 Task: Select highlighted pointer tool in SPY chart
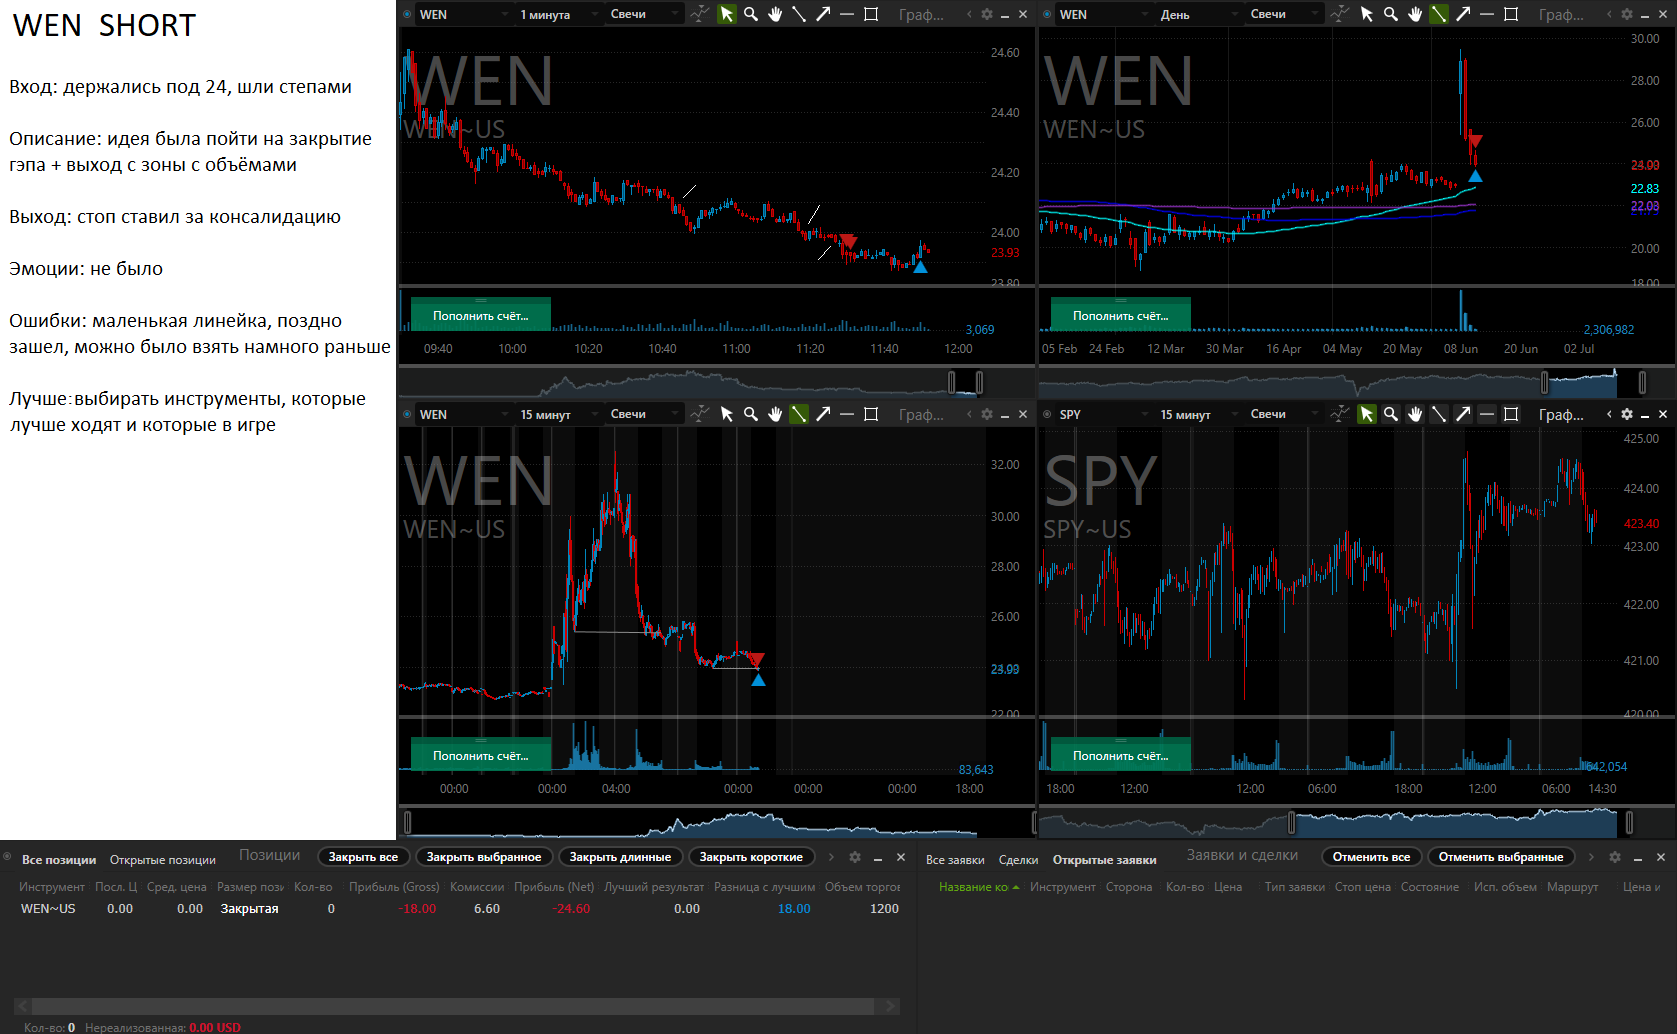[1367, 414]
